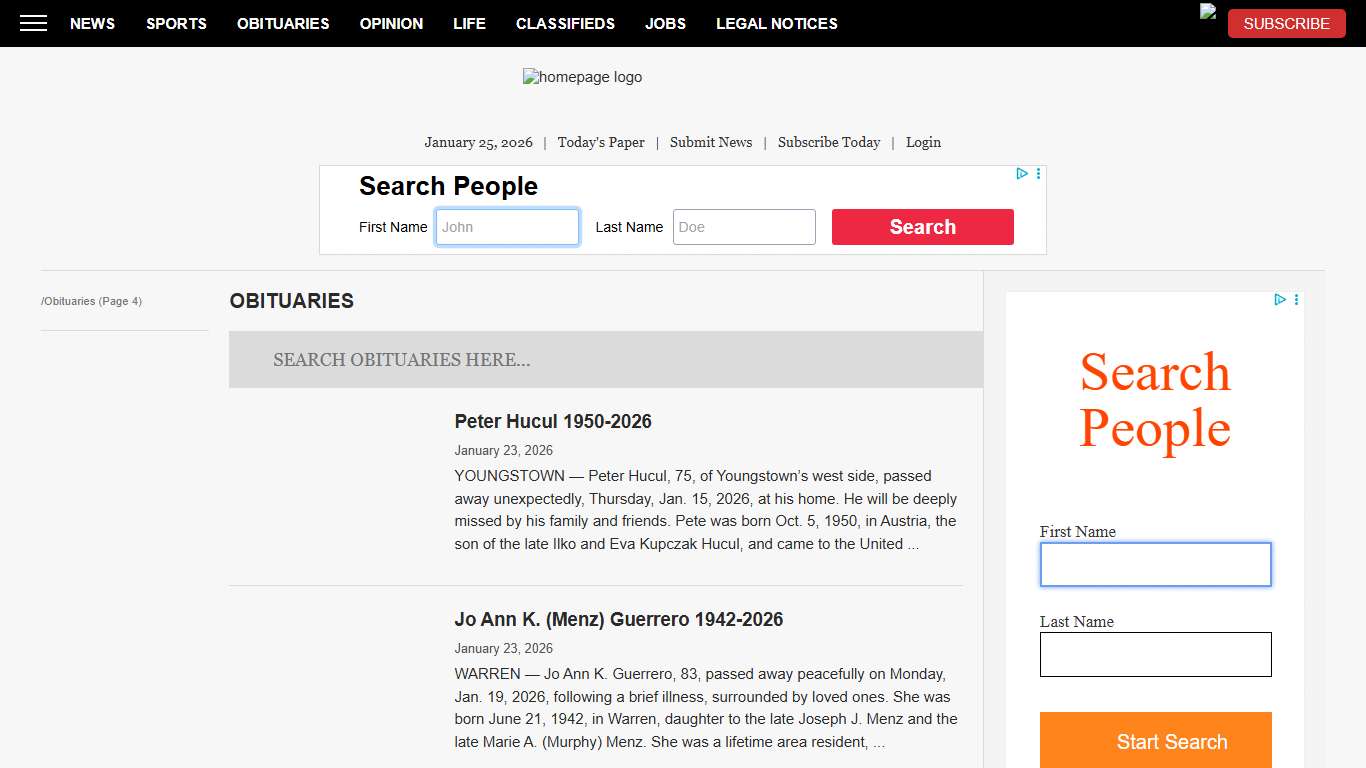
Task: Click the broken image icon beside Subscribe
Action: (1208, 12)
